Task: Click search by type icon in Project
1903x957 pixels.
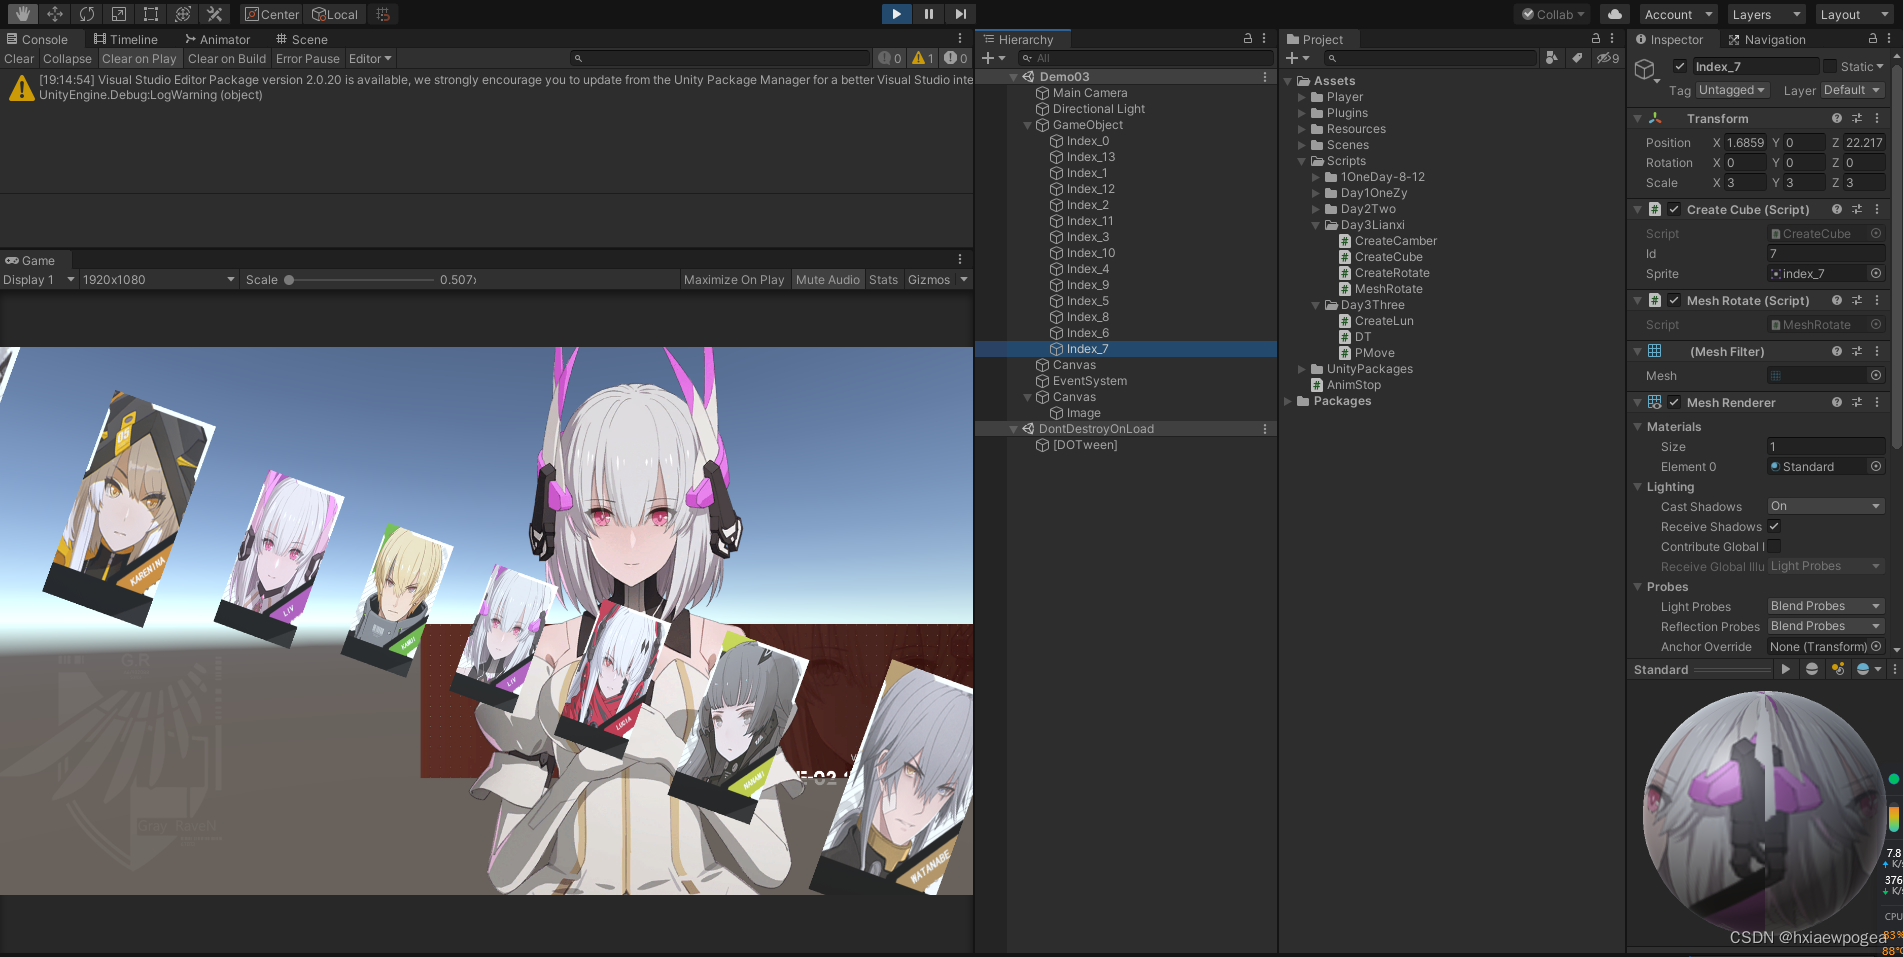Action: (x=1551, y=58)
